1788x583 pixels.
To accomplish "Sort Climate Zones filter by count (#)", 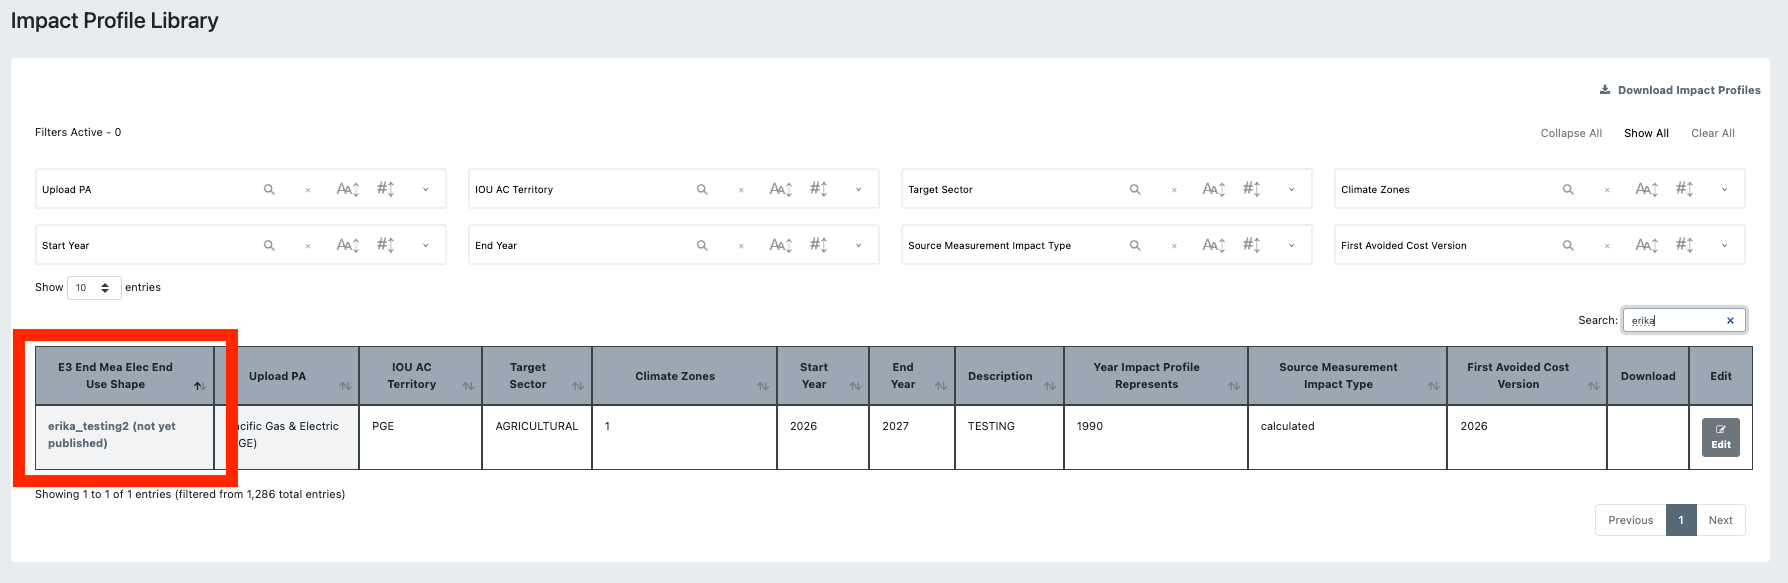I will coord(1685,189).
